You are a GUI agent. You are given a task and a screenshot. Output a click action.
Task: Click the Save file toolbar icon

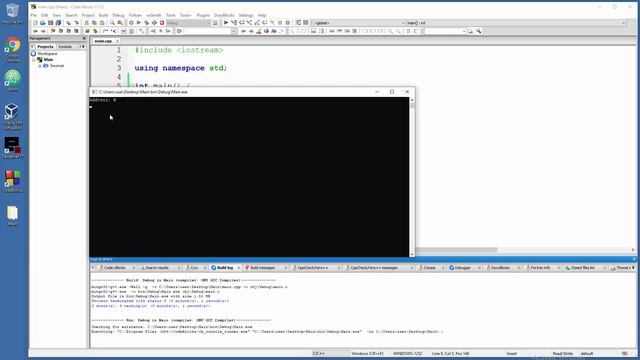[x=50, y=23]
